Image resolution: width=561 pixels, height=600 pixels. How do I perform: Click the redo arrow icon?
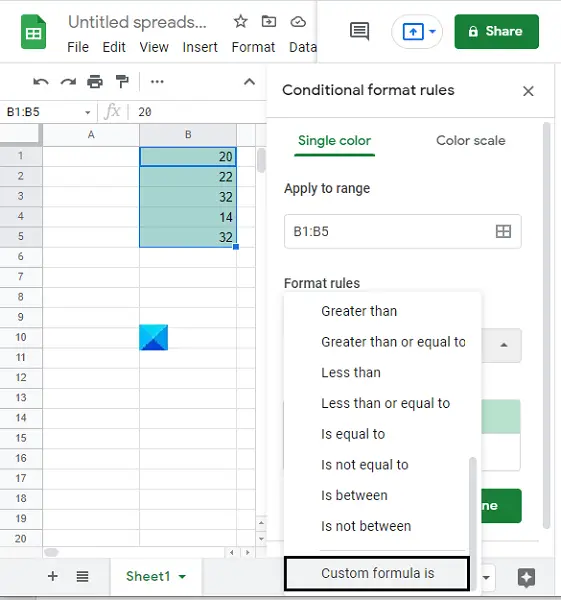(x=68, y=82)
